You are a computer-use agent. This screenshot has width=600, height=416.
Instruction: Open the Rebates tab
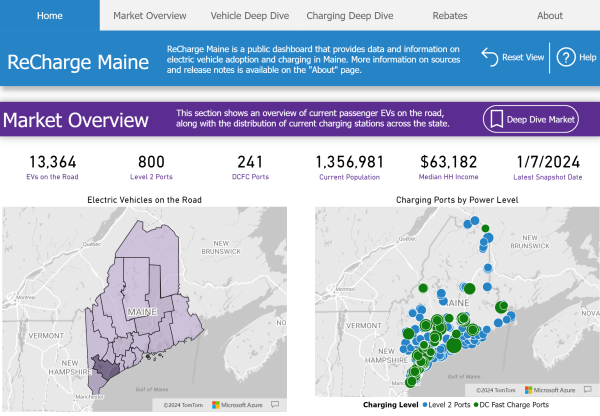[450, 15]
